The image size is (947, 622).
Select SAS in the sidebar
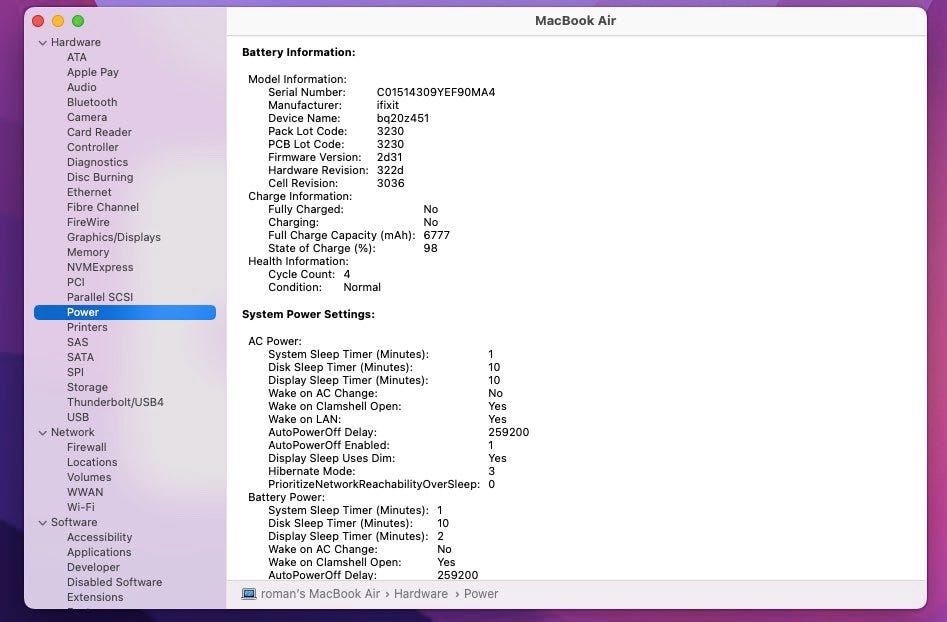(x=77, y=342)
